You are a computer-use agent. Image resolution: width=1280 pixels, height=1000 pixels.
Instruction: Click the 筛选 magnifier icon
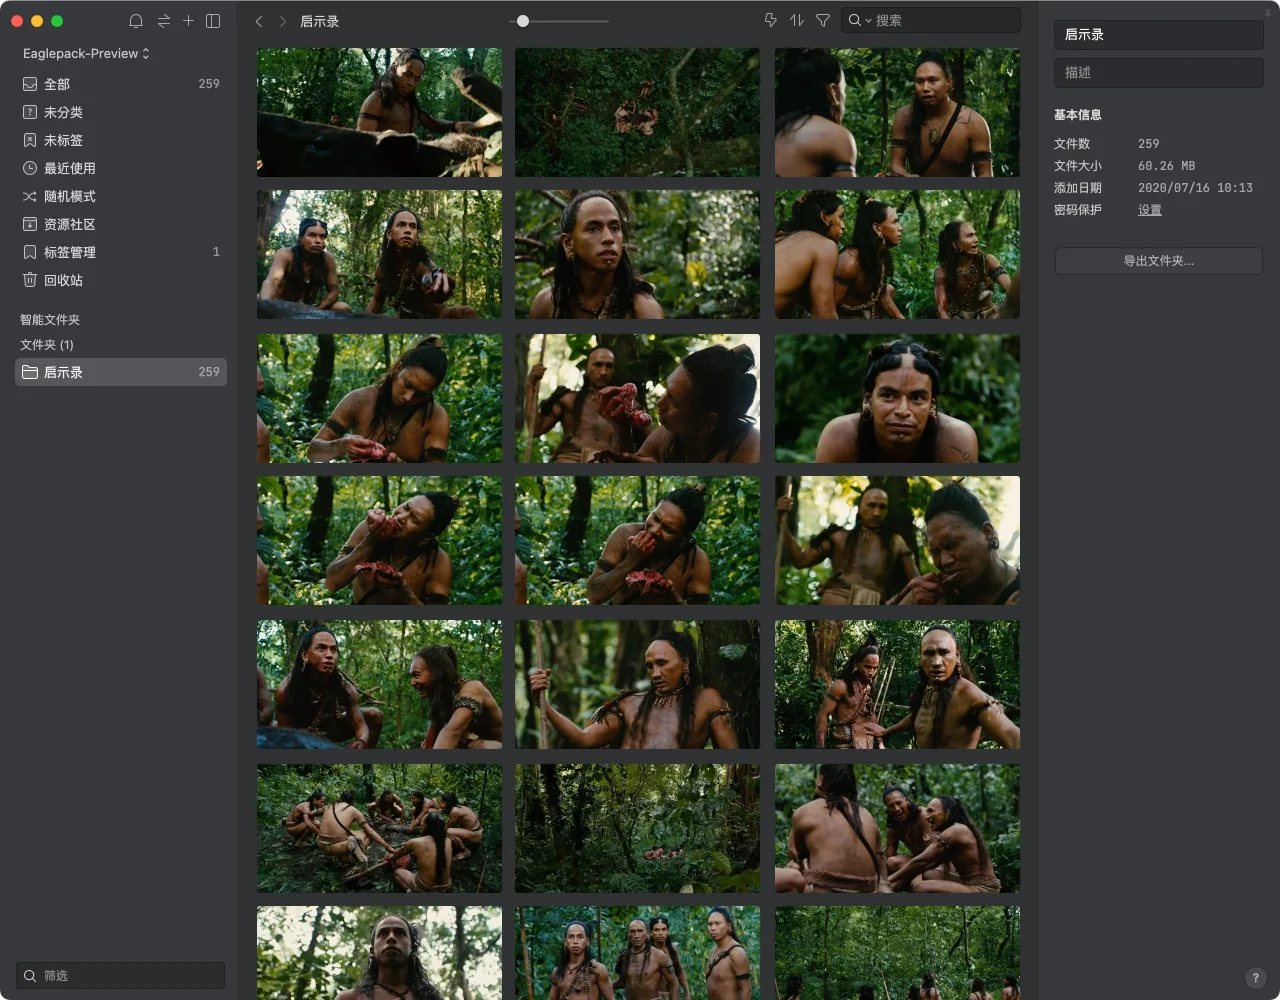[x=30, y=976]
